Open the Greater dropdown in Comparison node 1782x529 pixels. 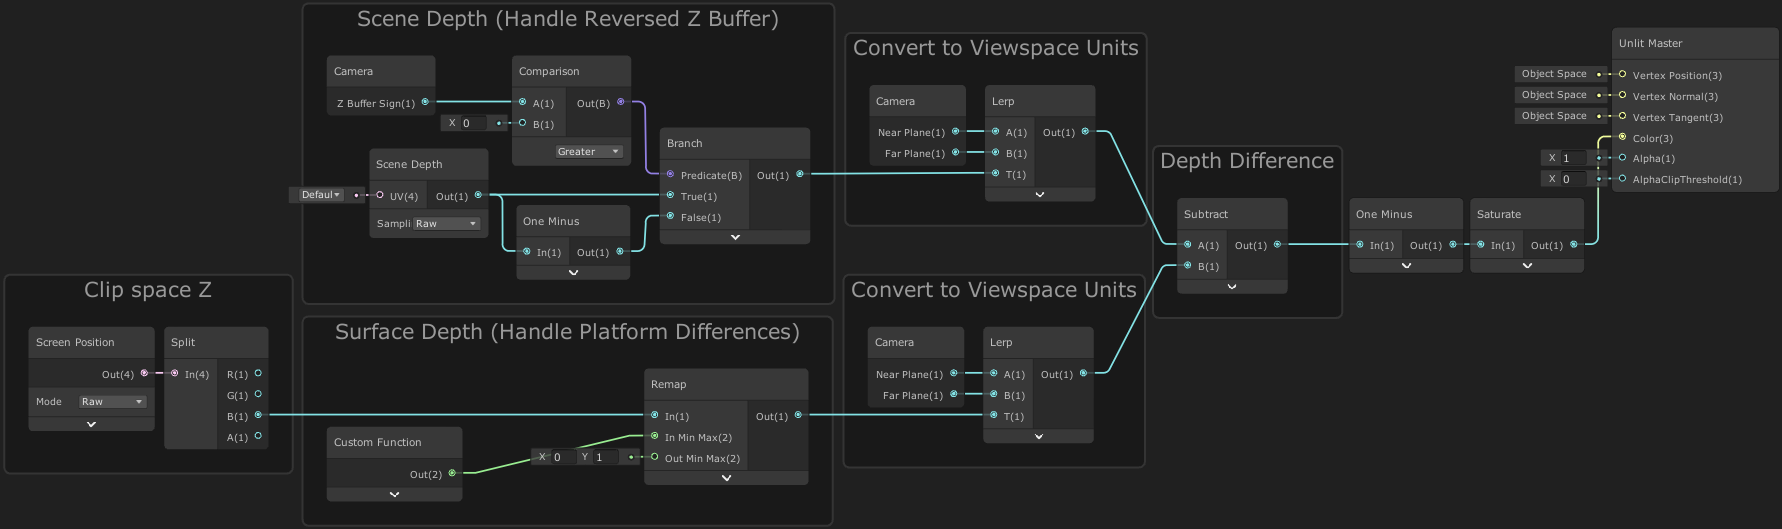pyautogui.click(x=589, y=152)
